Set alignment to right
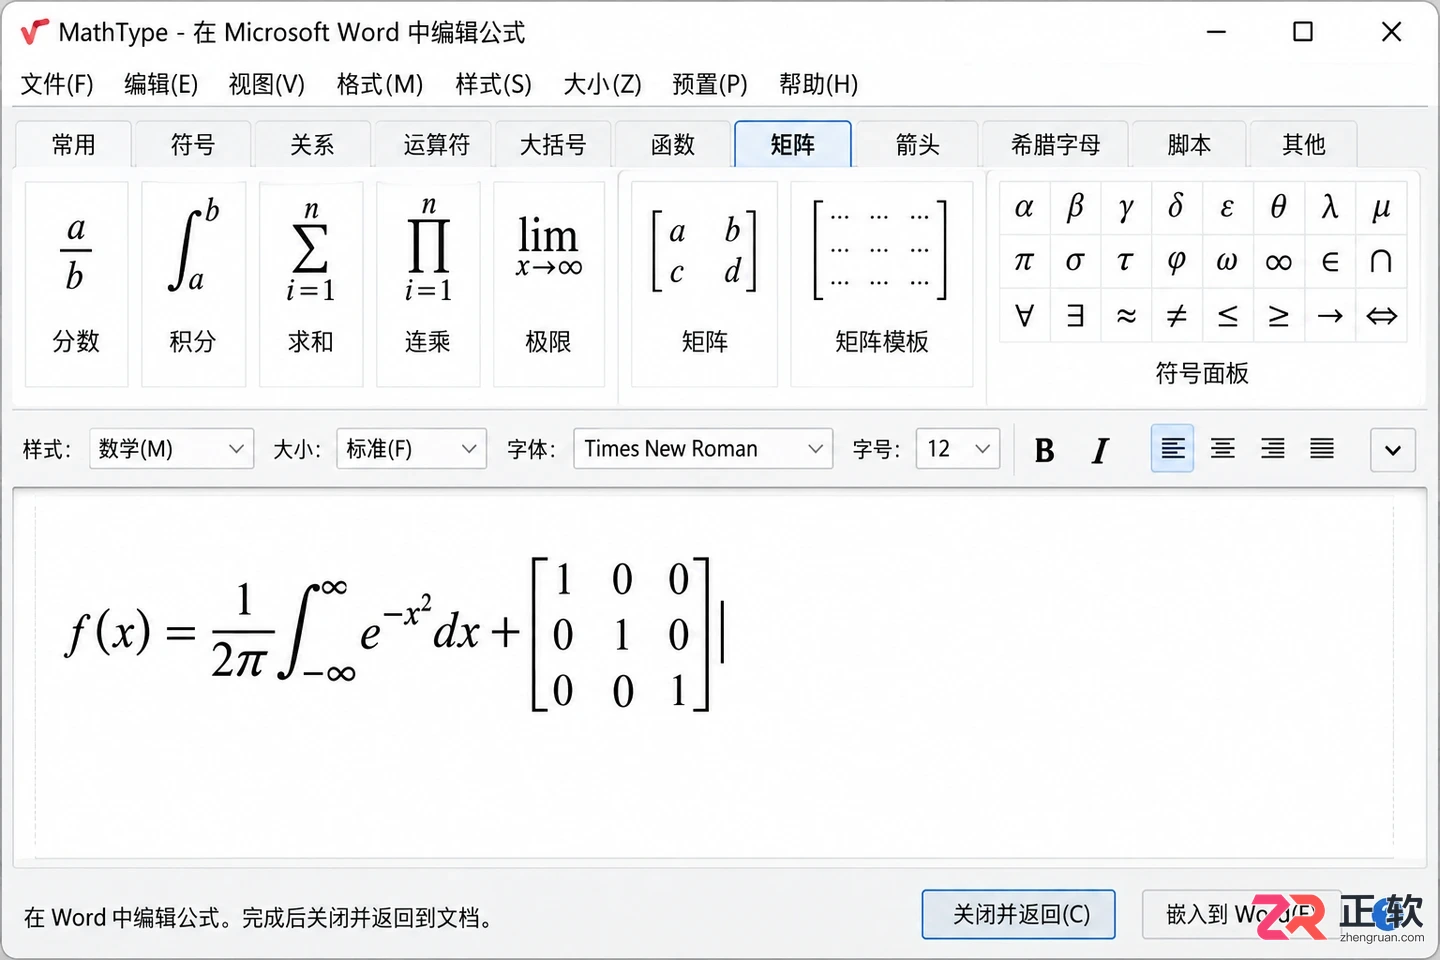1440x960 pixels. 1272,449
